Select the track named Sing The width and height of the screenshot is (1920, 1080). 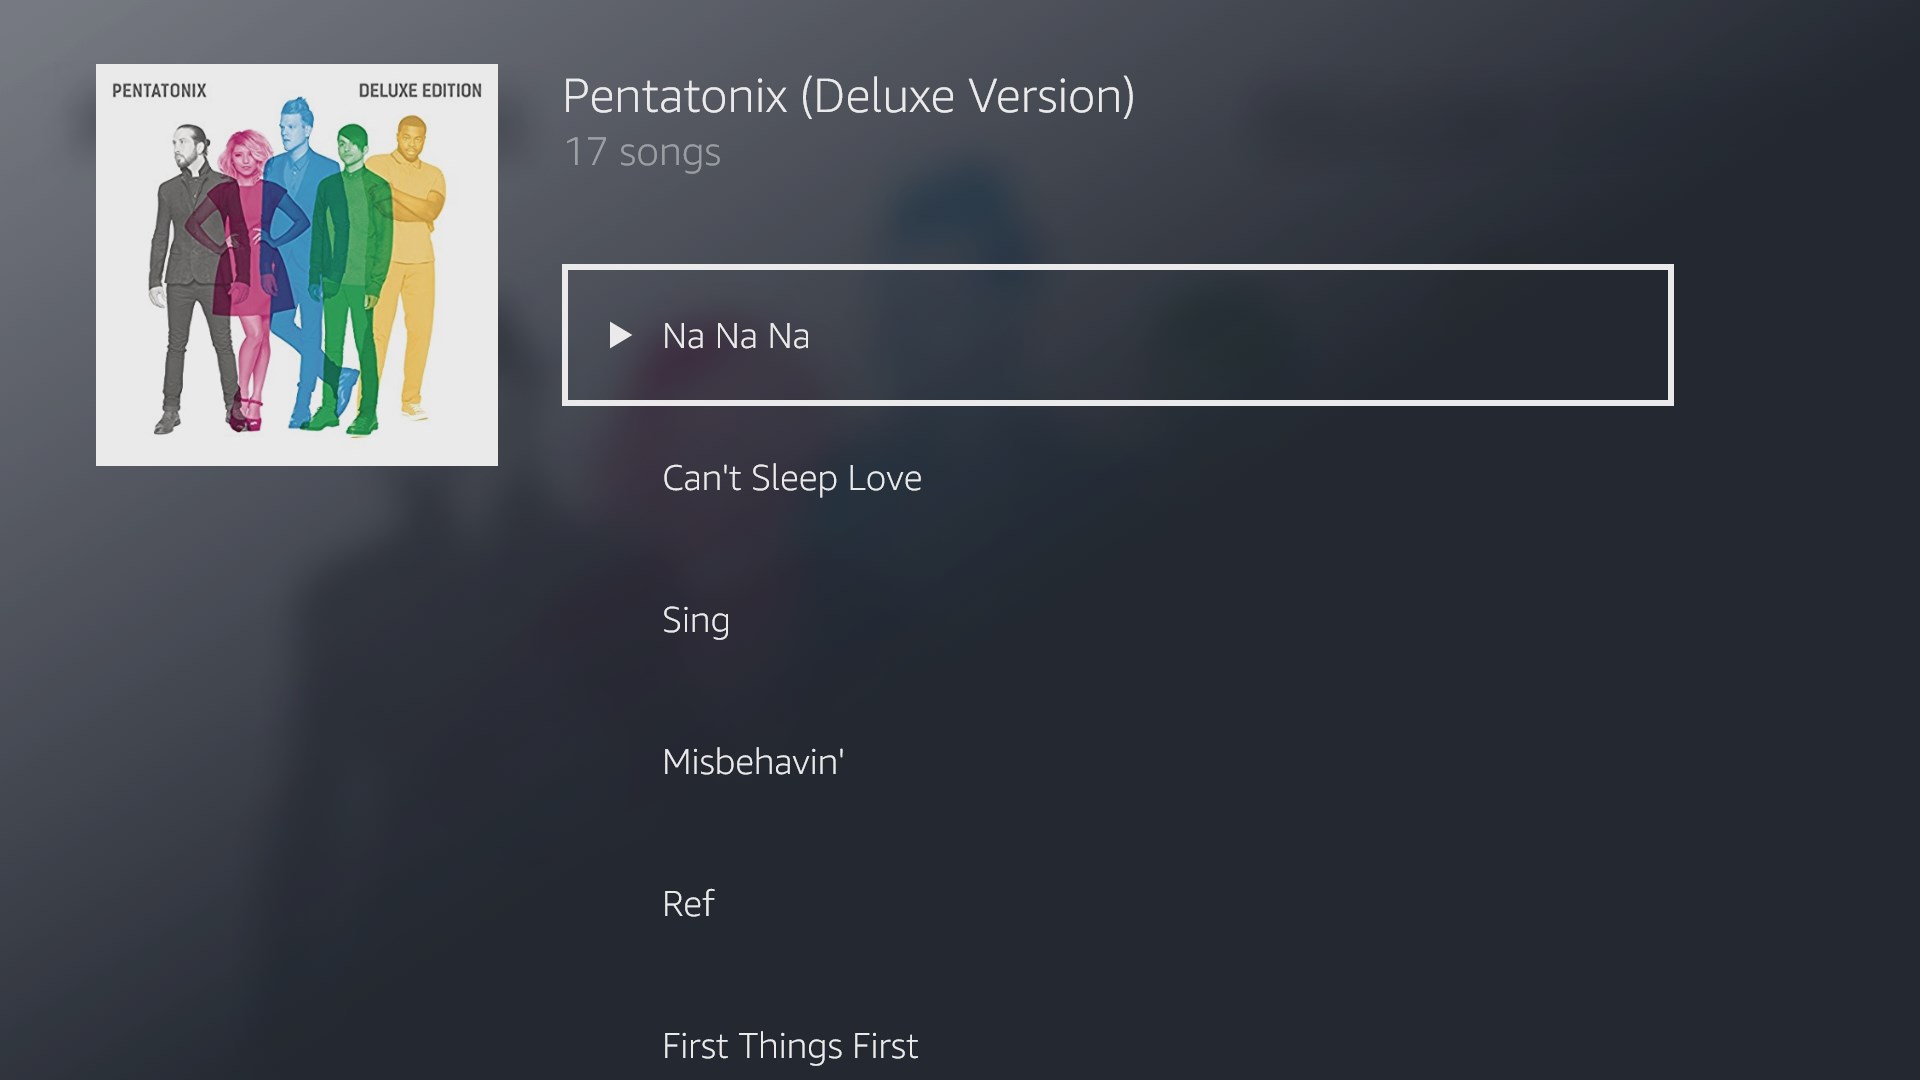pos(695,620)
